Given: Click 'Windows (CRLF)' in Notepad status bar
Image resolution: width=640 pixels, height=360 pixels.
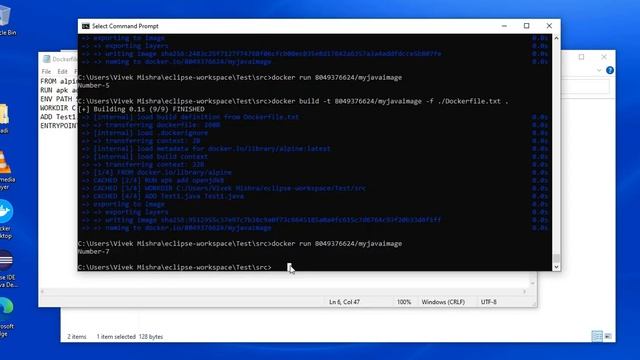Looking at the screenshot, I should pos(443,302).
